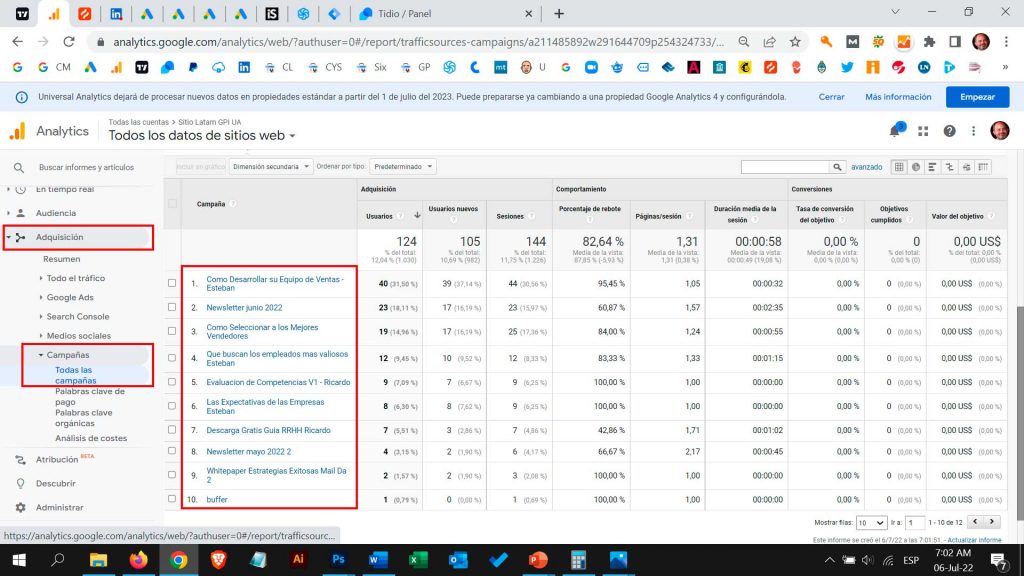Open Palabras clave orgánicas report
Image resolution: width=1024 pixels, height=576 pixels.
(x=84, y=418)
